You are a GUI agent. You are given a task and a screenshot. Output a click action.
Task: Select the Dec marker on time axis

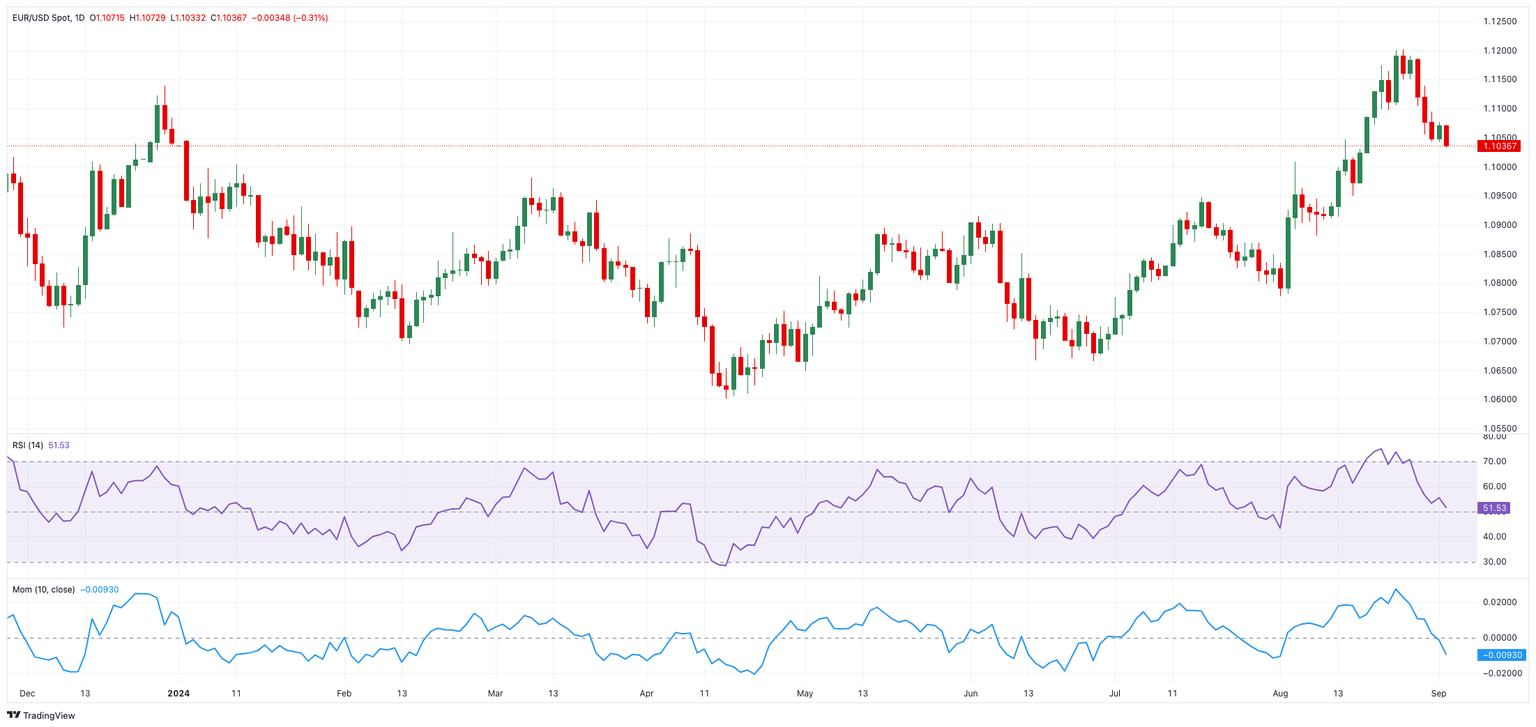point(27,692)
